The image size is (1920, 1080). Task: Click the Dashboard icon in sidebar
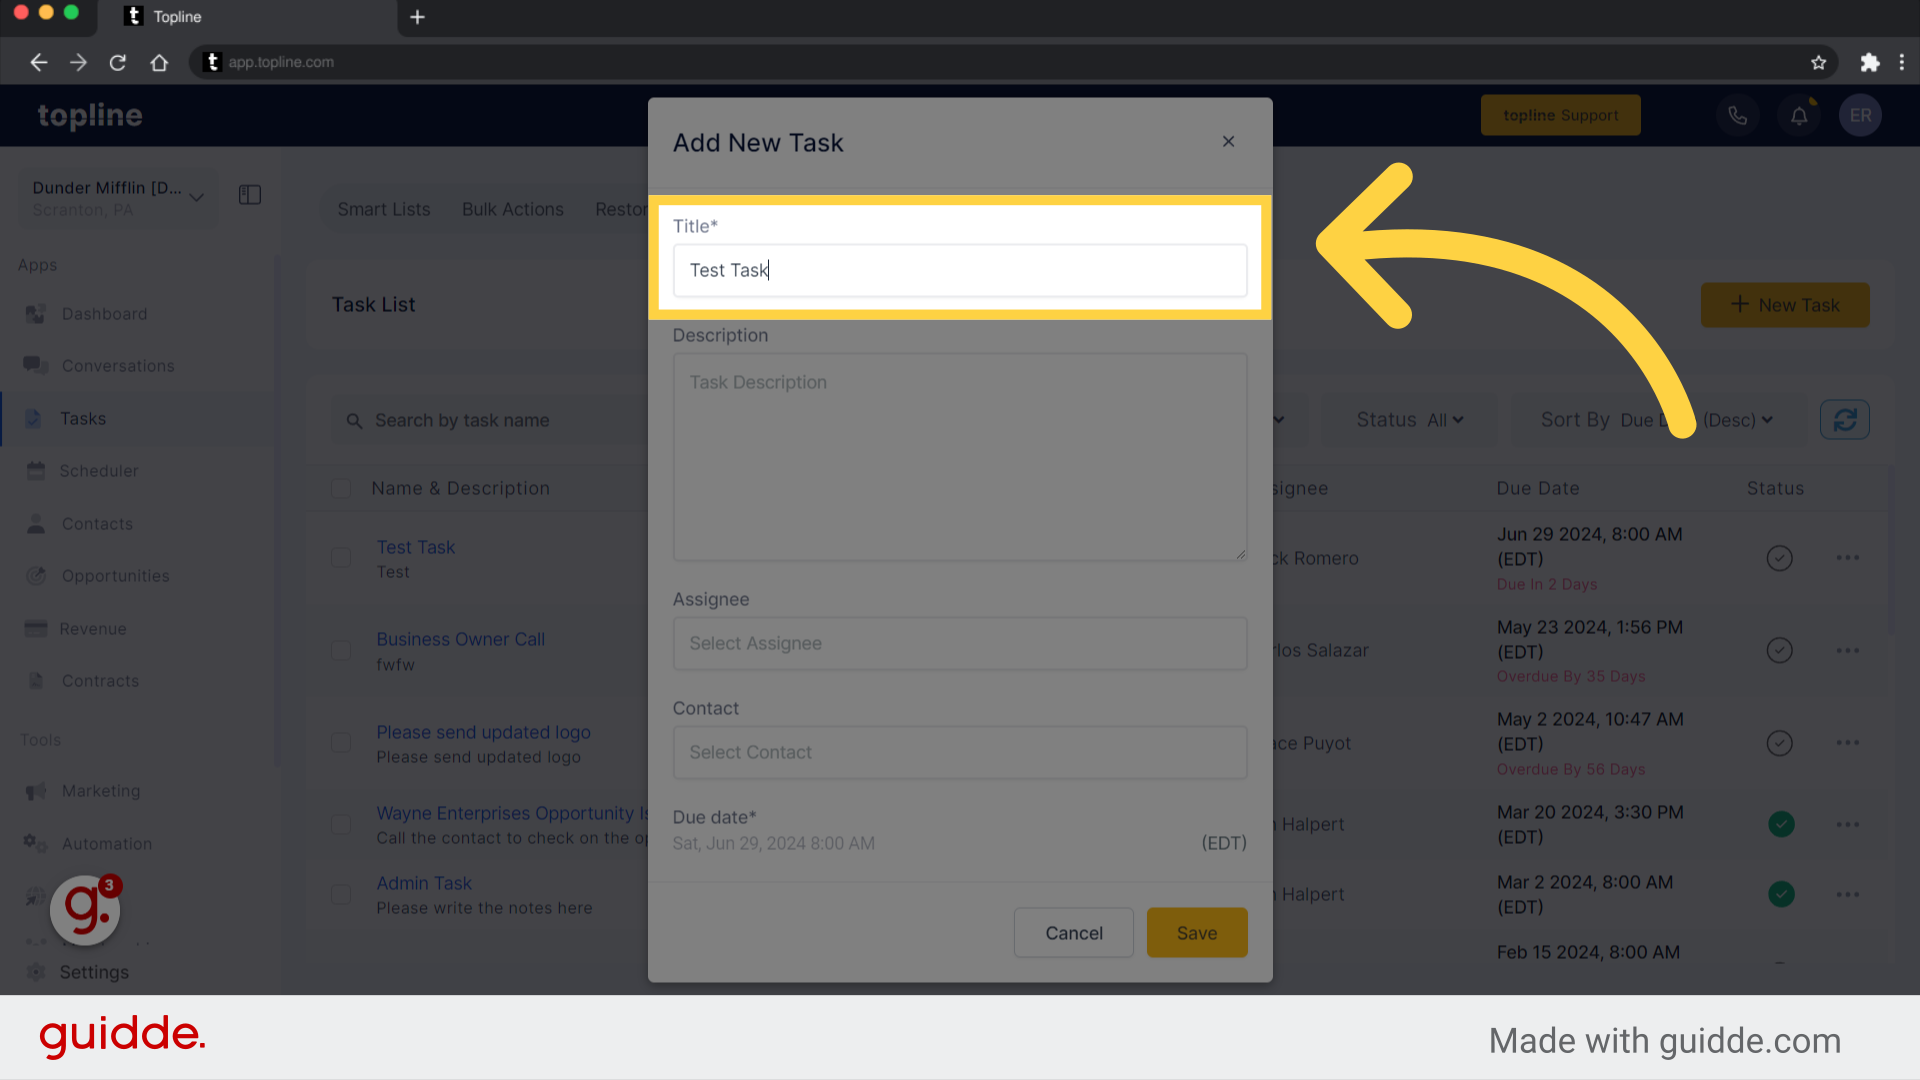(x=36, y=314)
